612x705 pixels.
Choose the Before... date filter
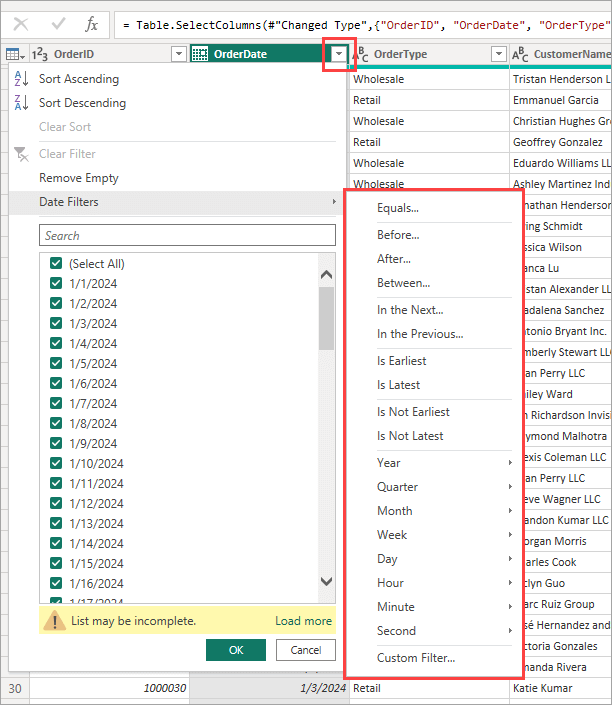point(398,235)
